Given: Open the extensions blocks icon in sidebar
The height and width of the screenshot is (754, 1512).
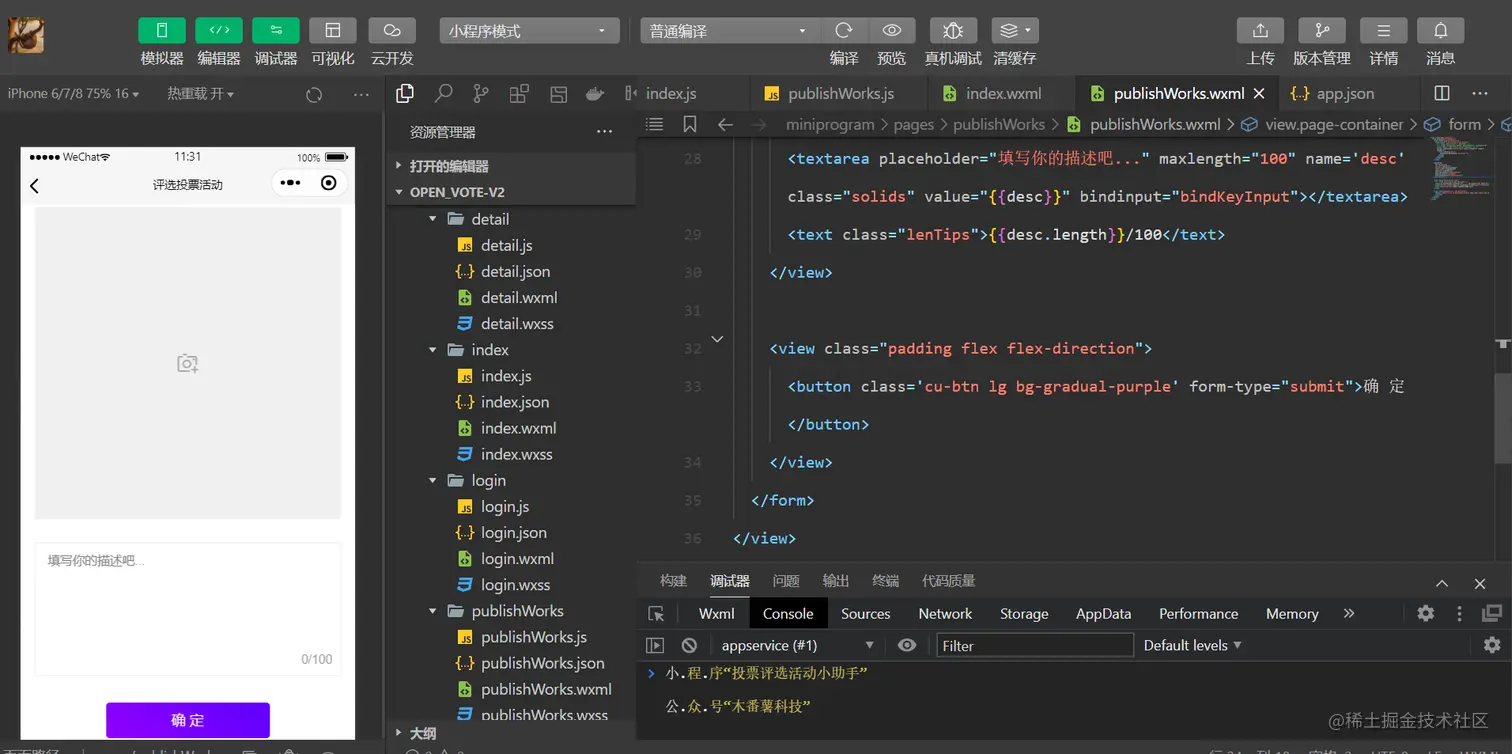Looking at the screenshot, I should [x=519, y=94].
